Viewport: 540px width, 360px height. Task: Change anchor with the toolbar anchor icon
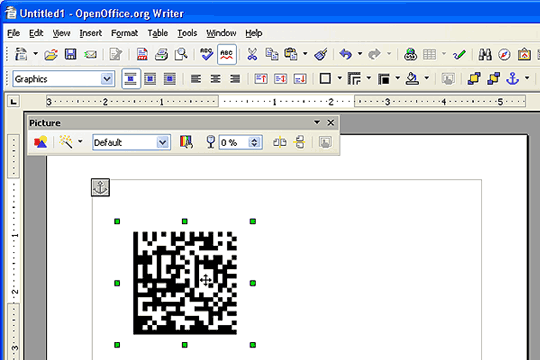[513, 79]
